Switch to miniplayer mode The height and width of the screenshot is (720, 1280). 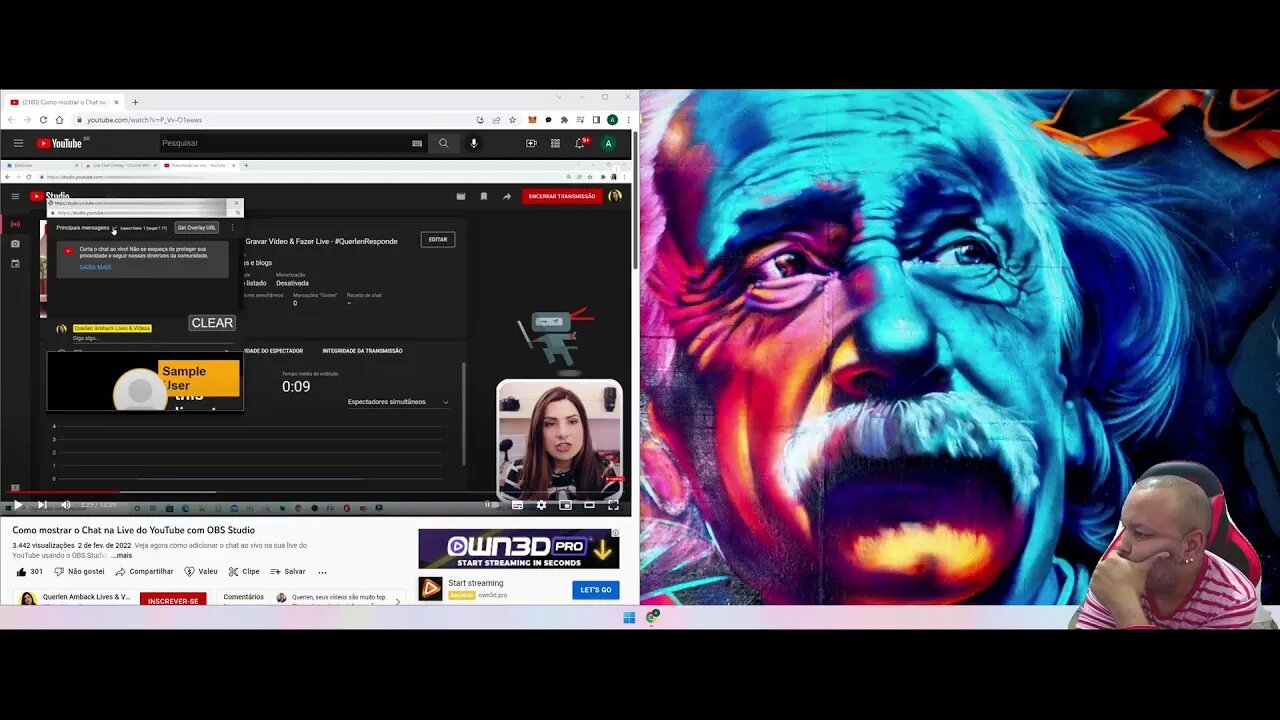565,505
